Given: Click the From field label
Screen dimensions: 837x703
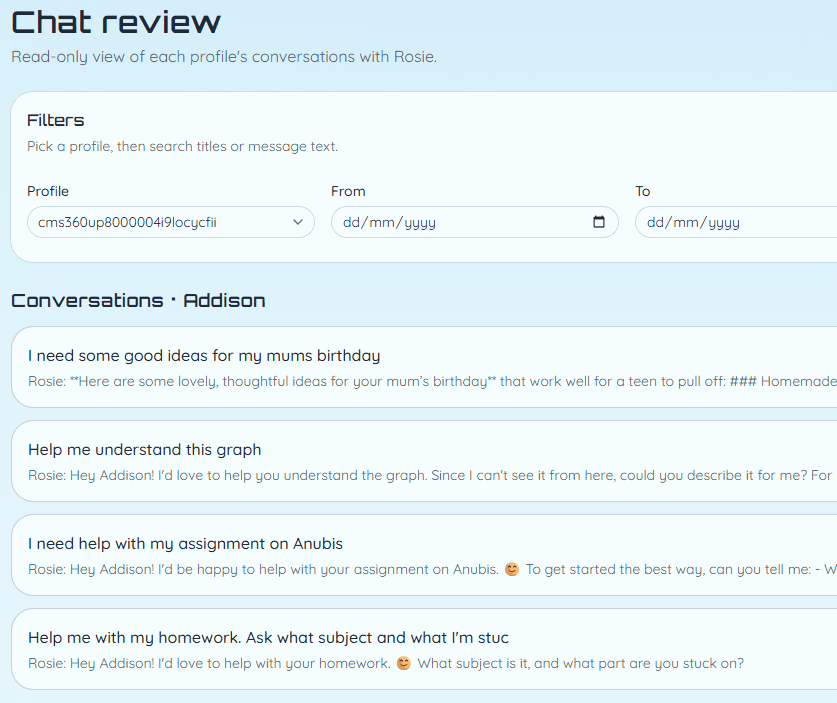Looking at the screenshot, I should [348, 191].
